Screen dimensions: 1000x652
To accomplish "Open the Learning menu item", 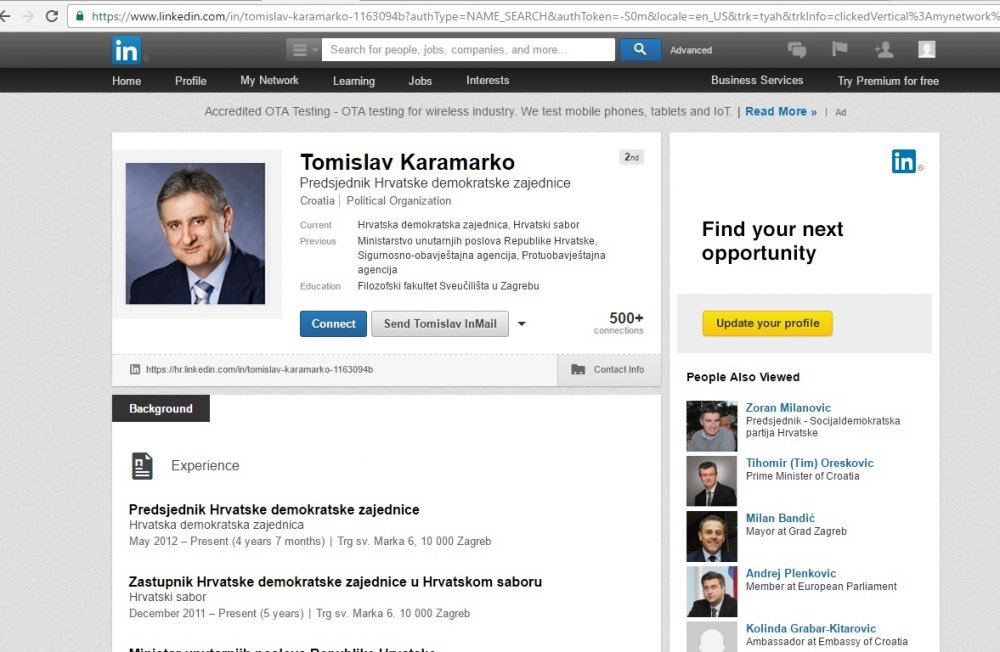I will [354, 81].
